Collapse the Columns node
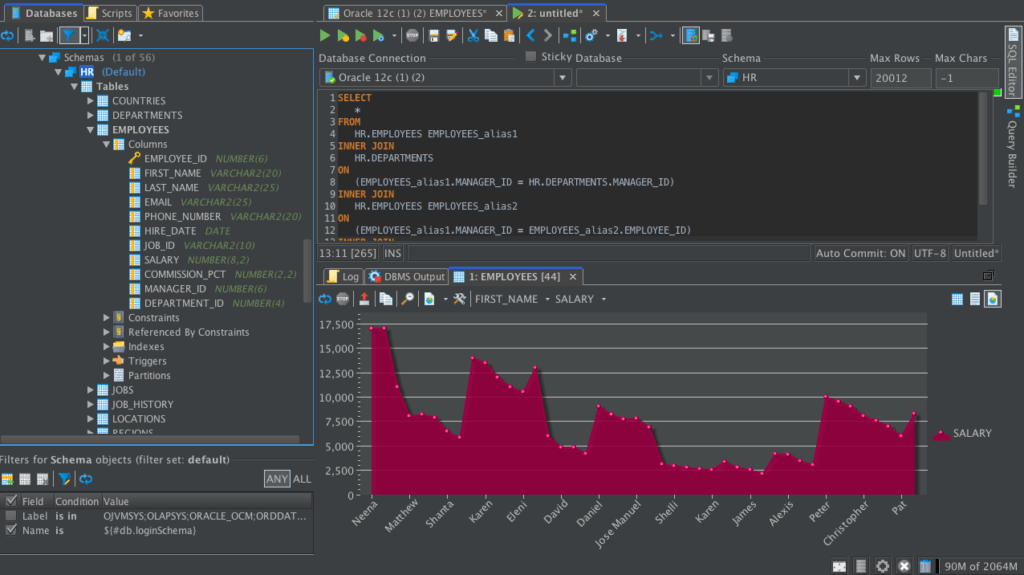The height and width of the screenshot is (575, 1024). 106,144
